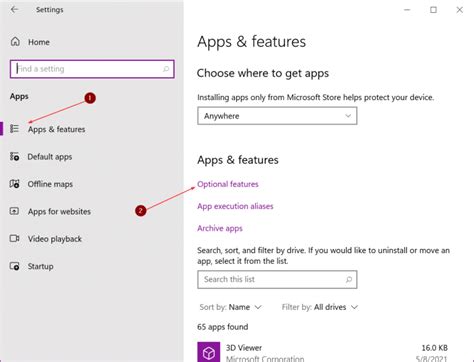
Task: Go to Offline maps section
Action: point(50,184)
